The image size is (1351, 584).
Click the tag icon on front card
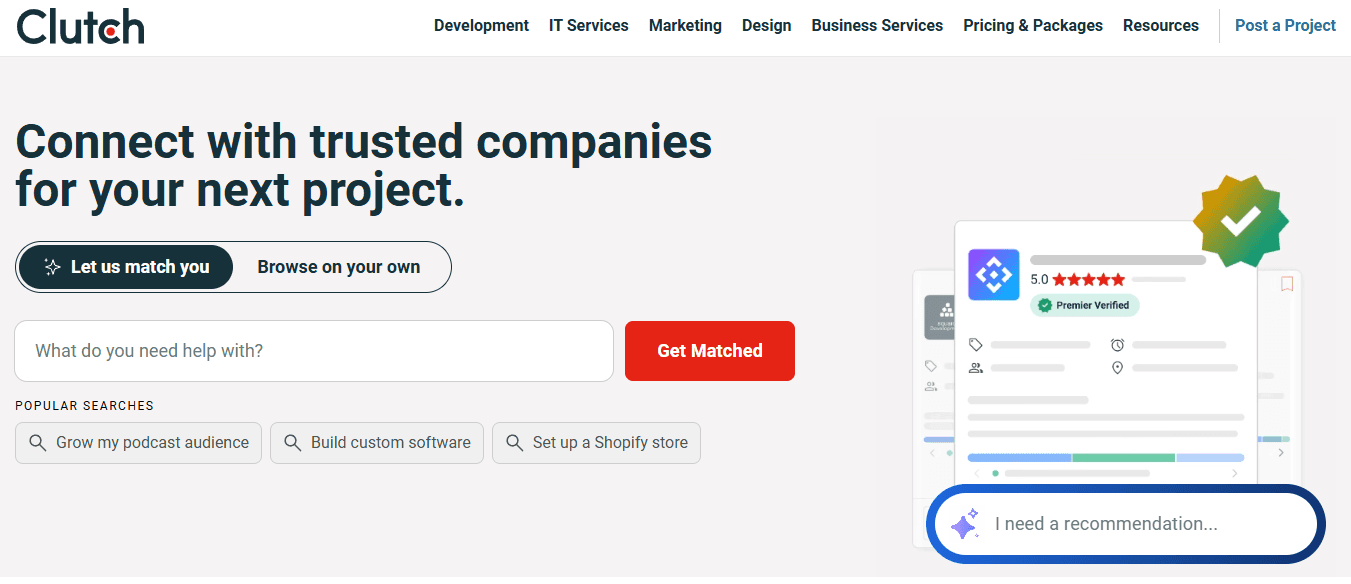(x=976, y=345)
